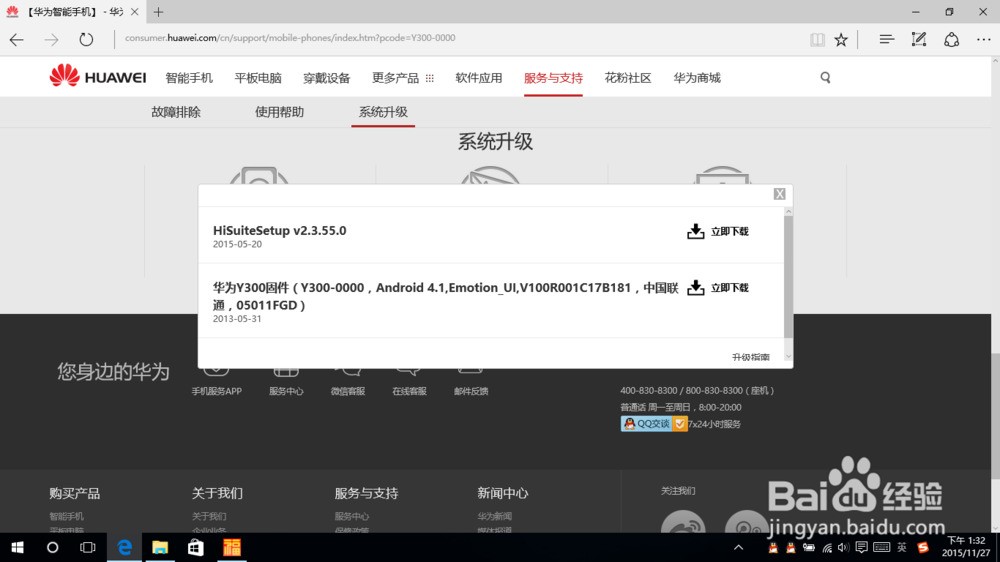This screenshot has width=1000, height=562.
Task: Open Windows Store from taskbar
Action: pos(195,547)
